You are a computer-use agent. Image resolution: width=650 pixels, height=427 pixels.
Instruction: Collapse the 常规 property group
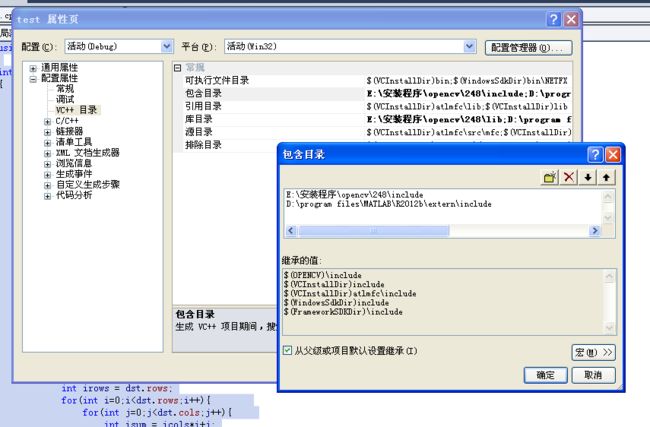(177, 68)
